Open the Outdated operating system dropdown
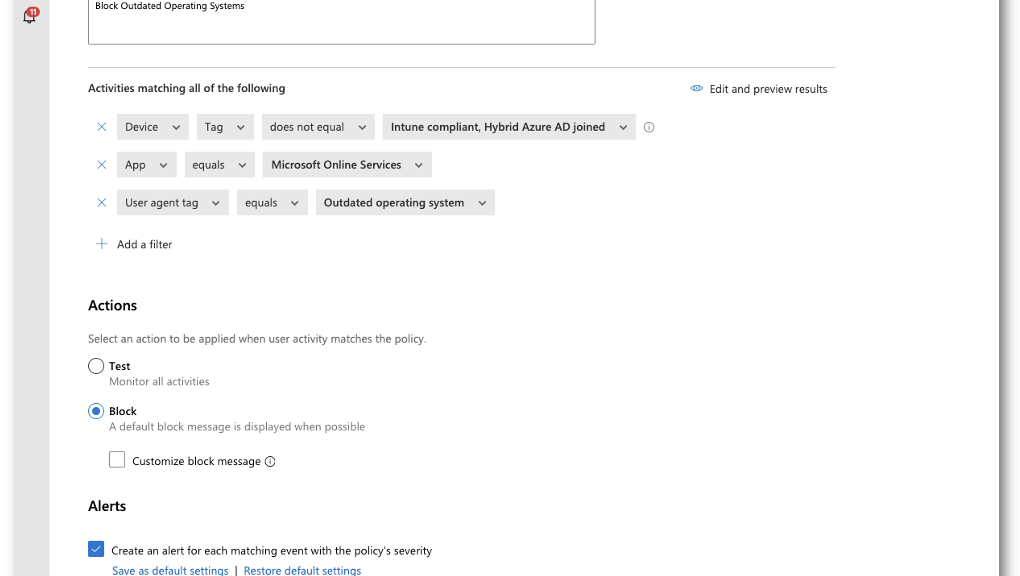 [x=405, y=202]
